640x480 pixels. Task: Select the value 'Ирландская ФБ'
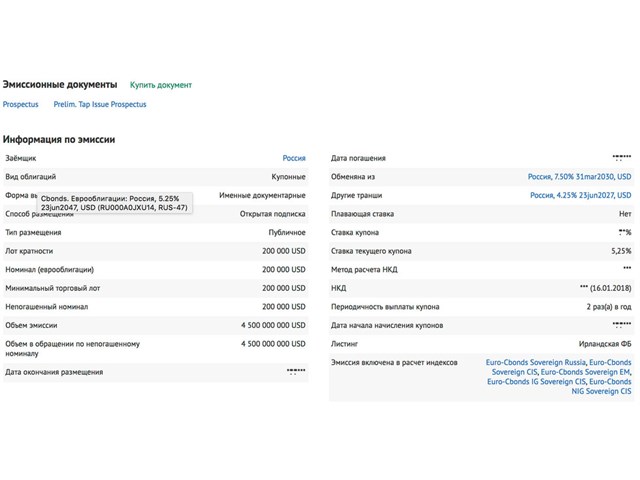(x=605, y=344)
